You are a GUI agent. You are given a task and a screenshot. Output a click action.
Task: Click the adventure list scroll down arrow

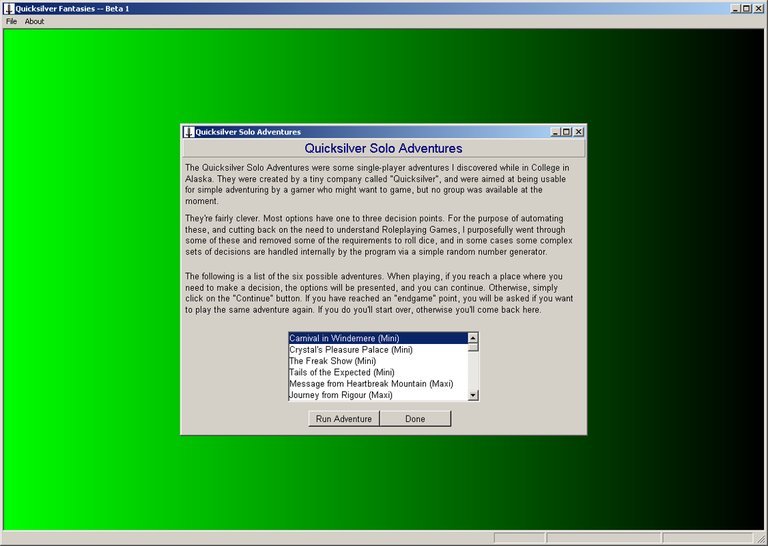pyautogui.click(x=473, y=395)
